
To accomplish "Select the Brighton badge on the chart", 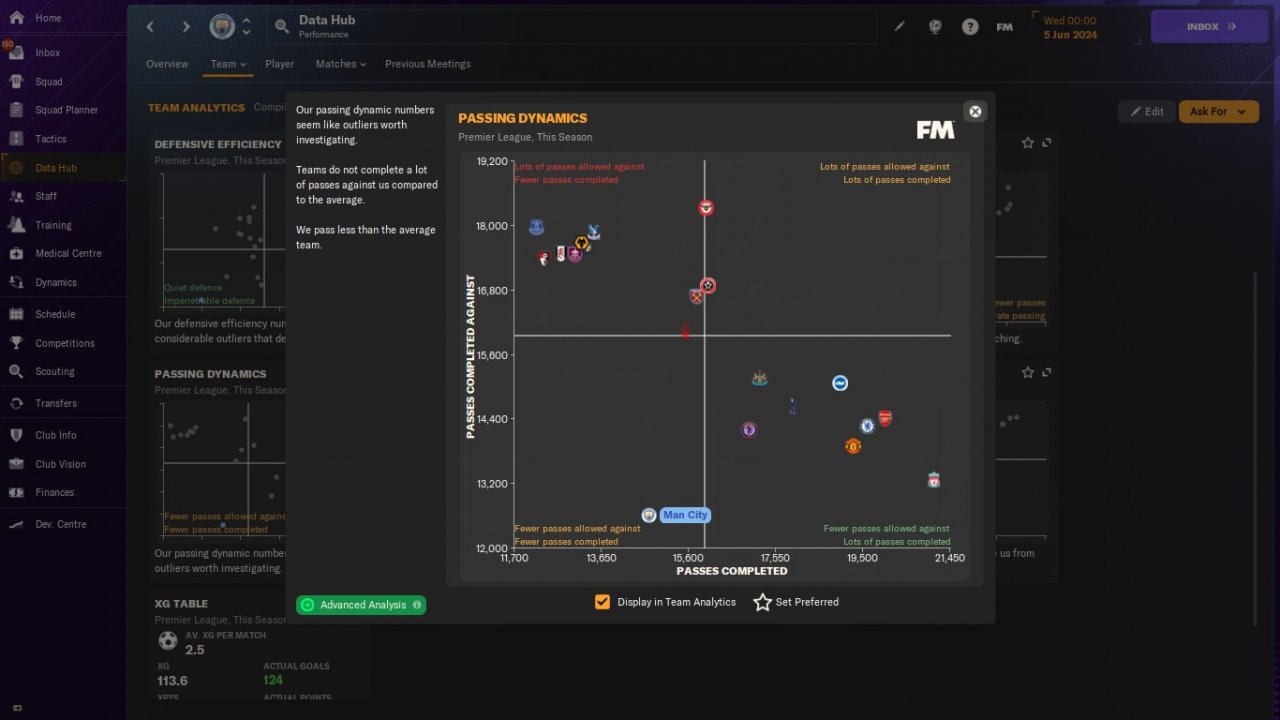I will (840, 383).
